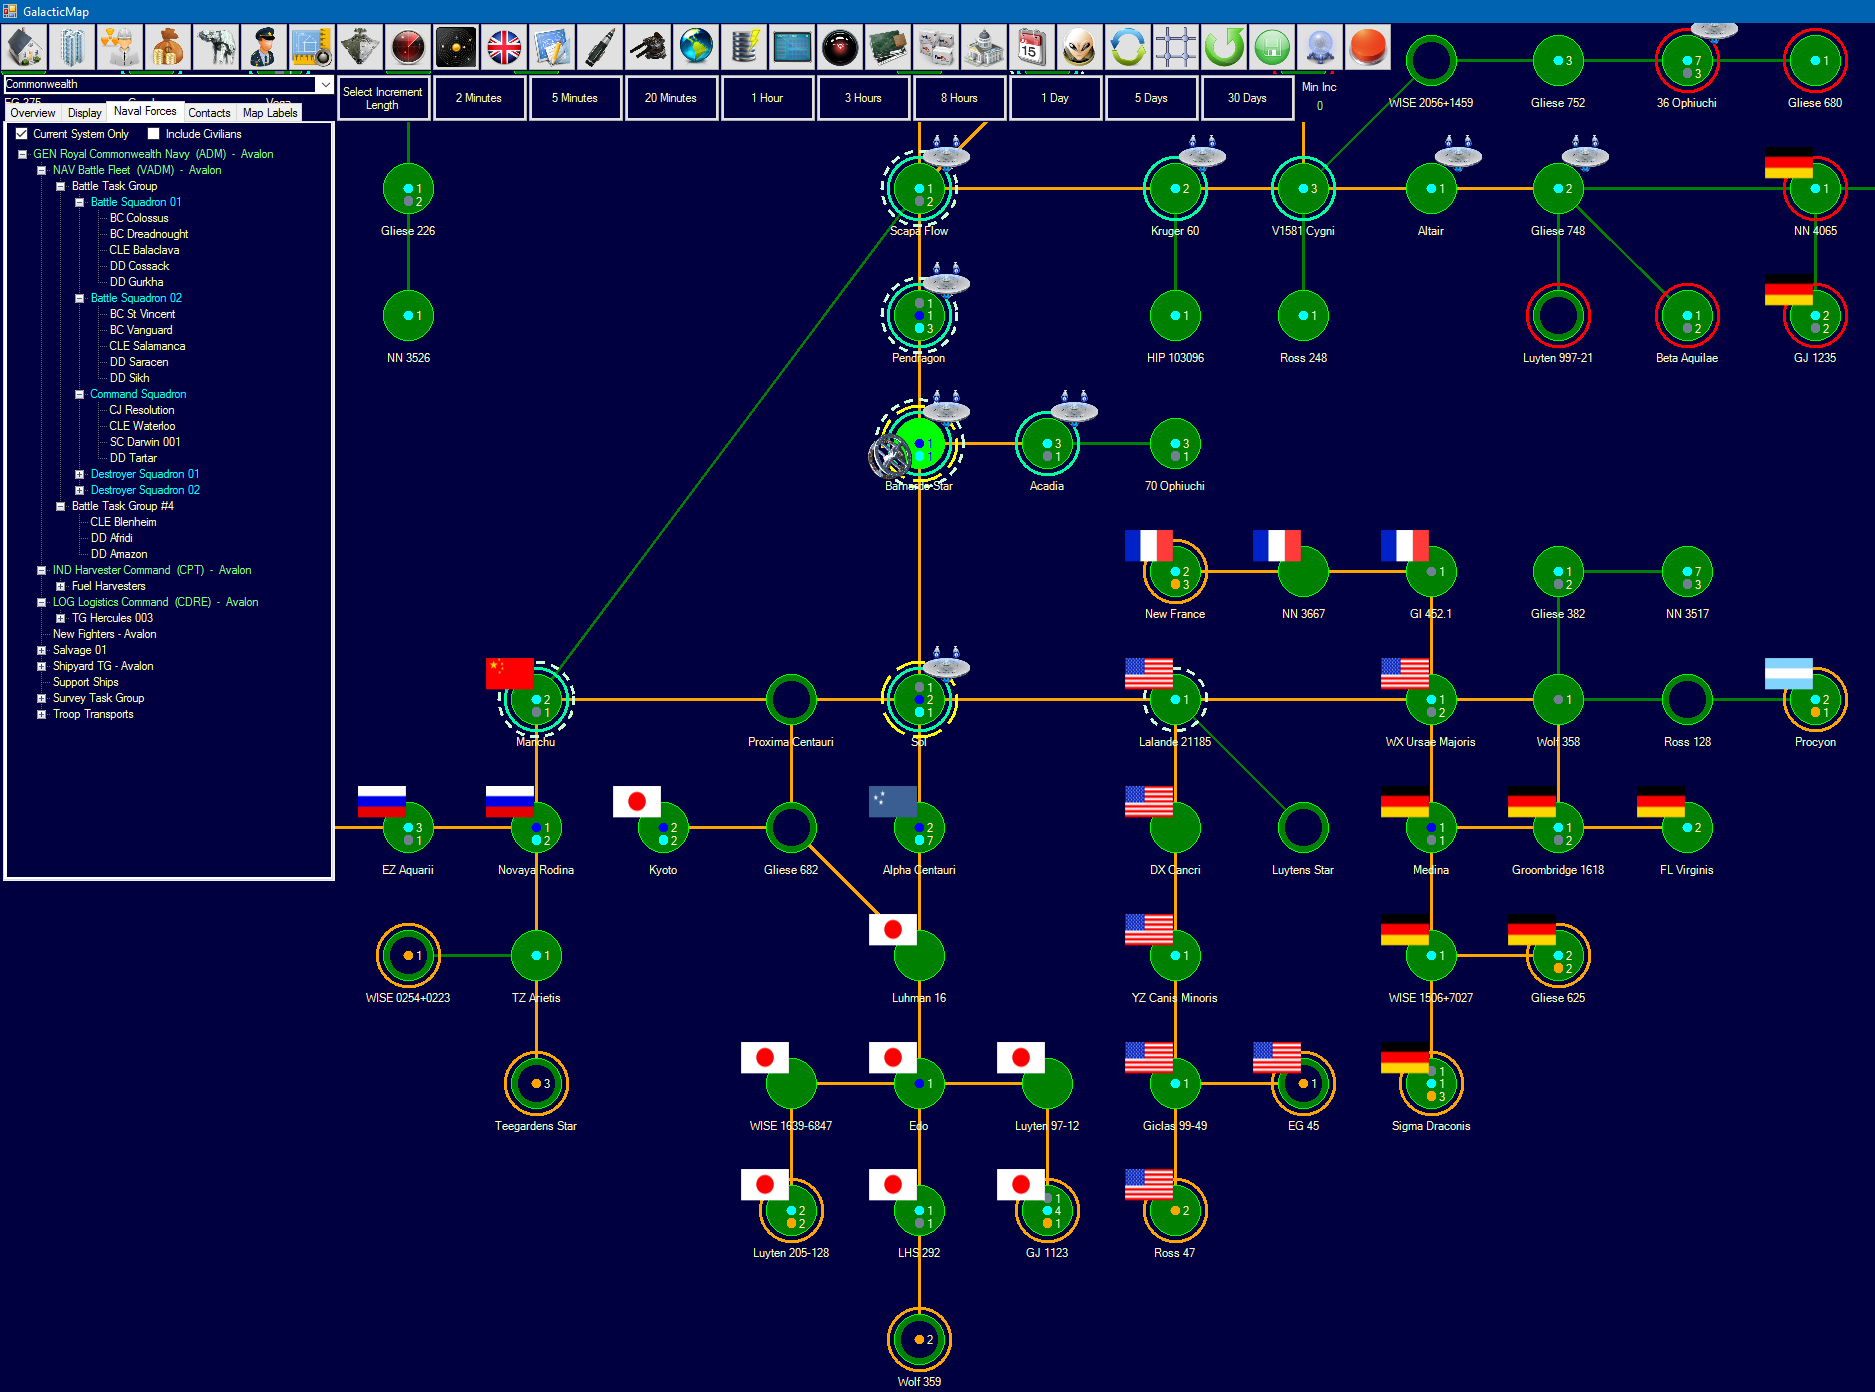The height and width of the screenshot is (1392, 1875).
Task: Open the globe planet toolbar icon
Action: coord(696,47)
